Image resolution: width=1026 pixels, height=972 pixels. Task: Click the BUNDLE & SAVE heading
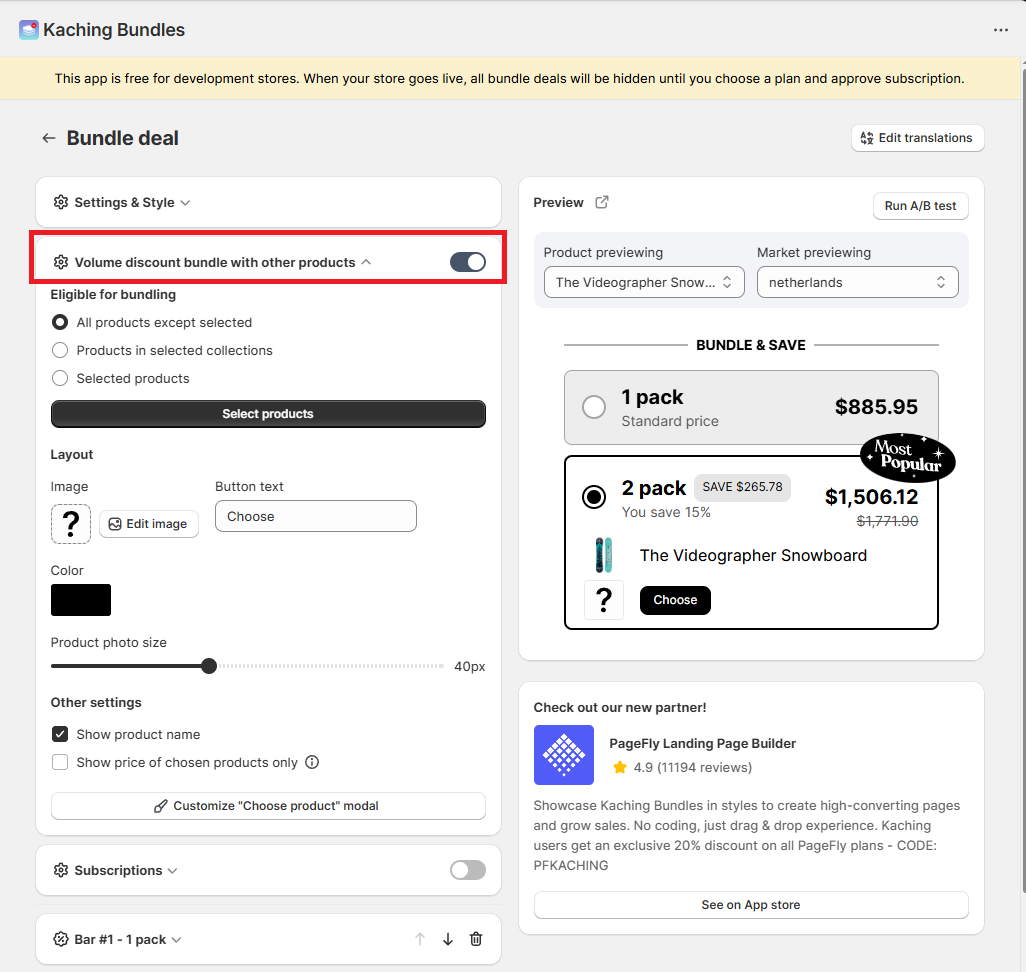click(x=751, y=345)
